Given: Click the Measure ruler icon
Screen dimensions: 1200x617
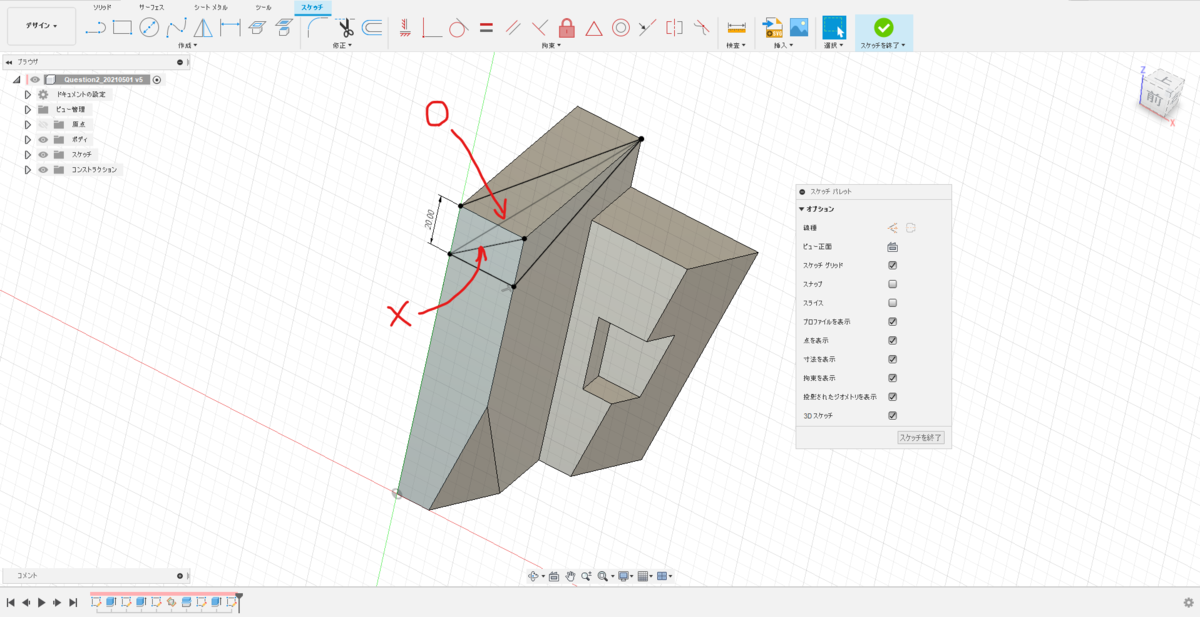Looking at the screenshot, I should [x=737, y=28].
